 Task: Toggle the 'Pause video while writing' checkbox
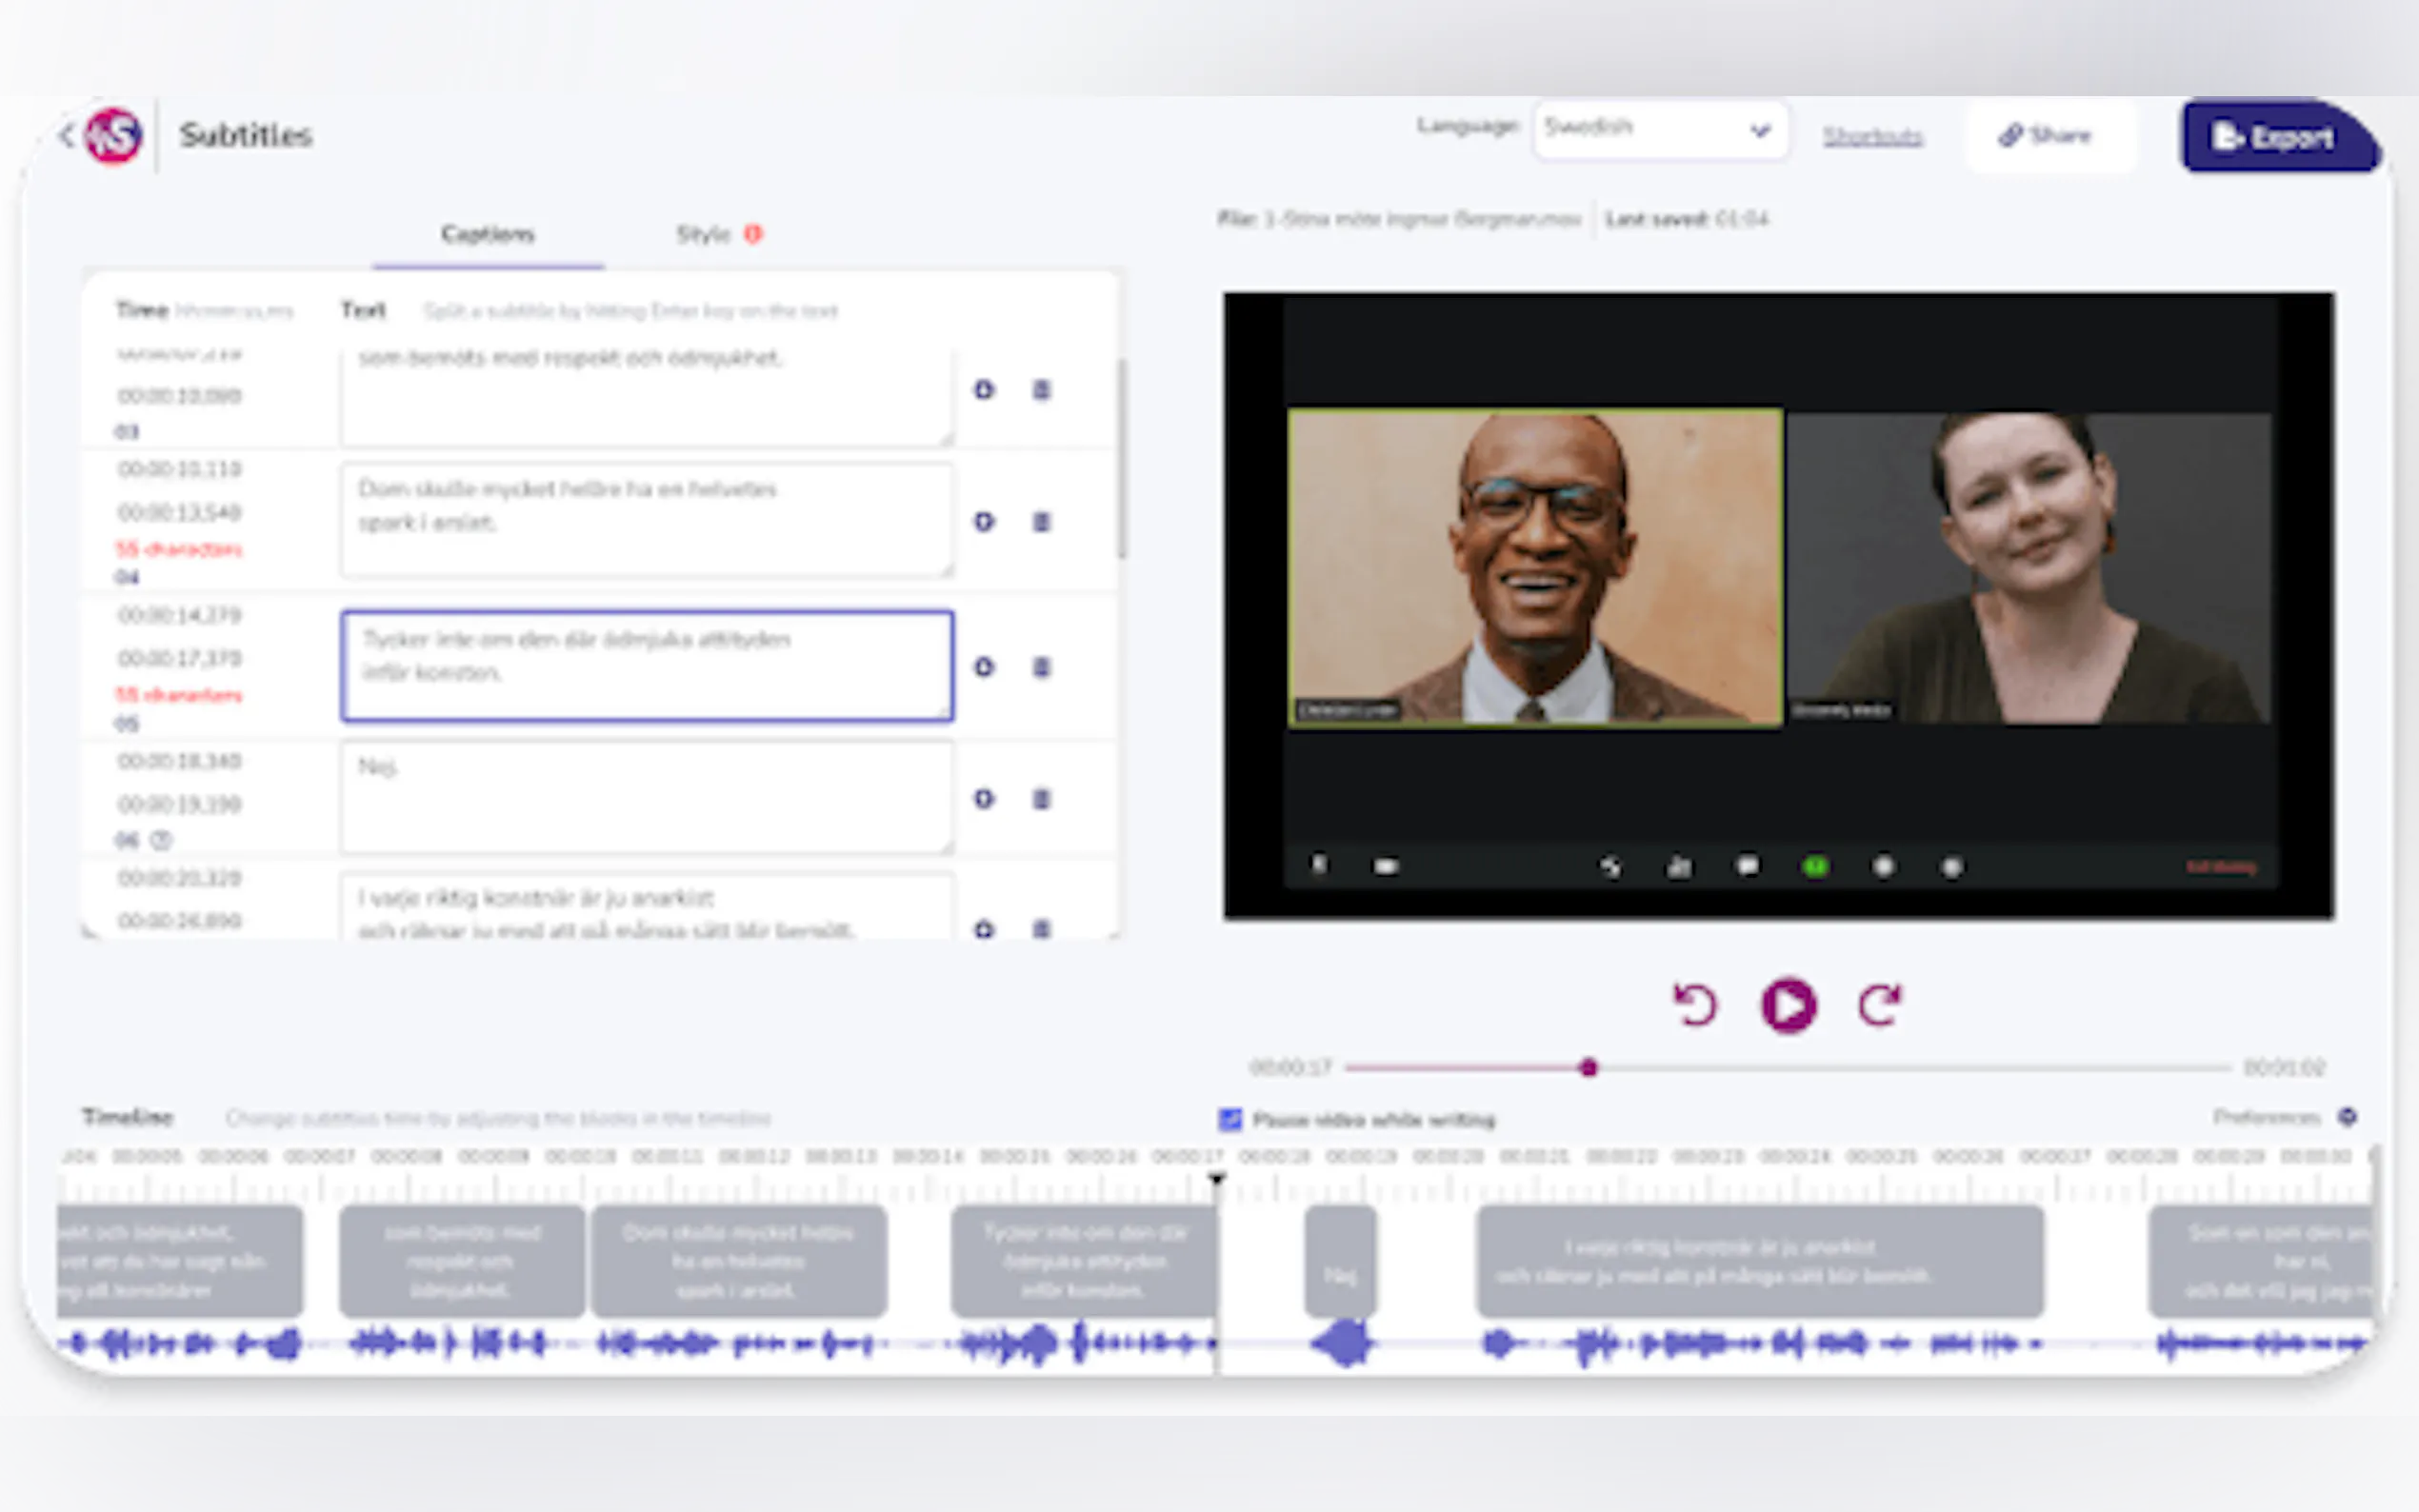coord(1231,1119)
